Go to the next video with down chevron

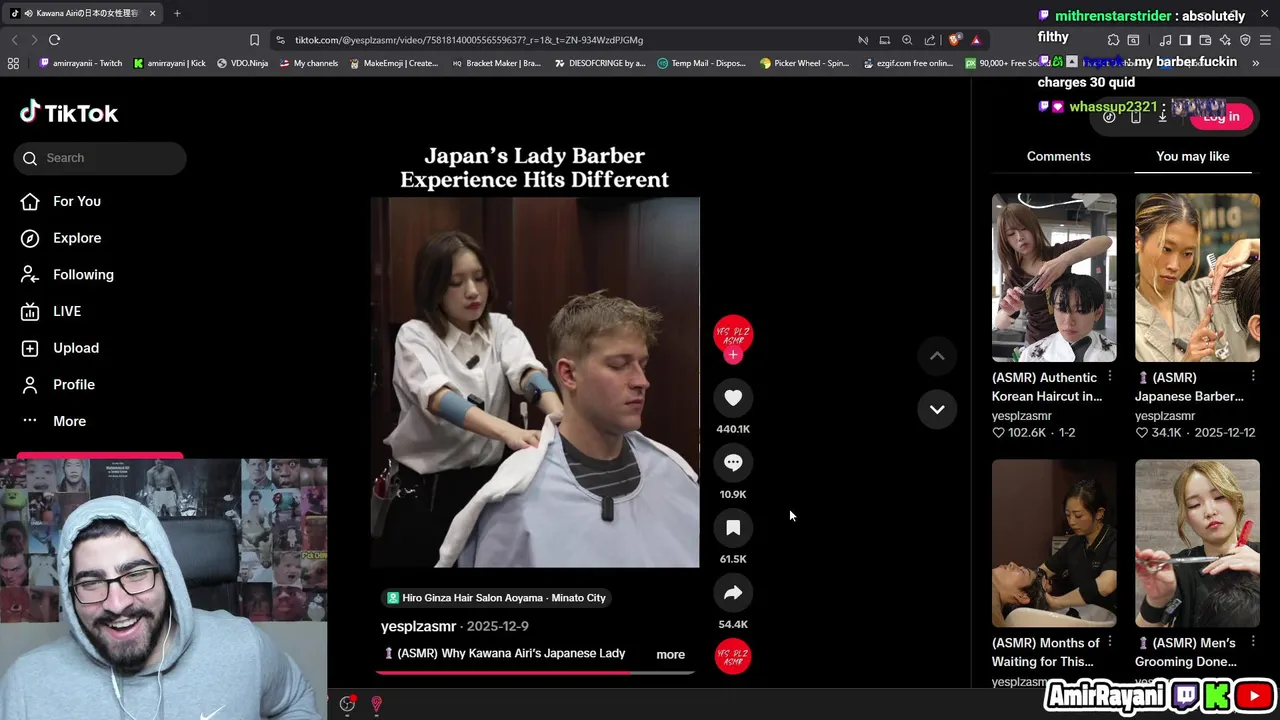coord(937,409)
